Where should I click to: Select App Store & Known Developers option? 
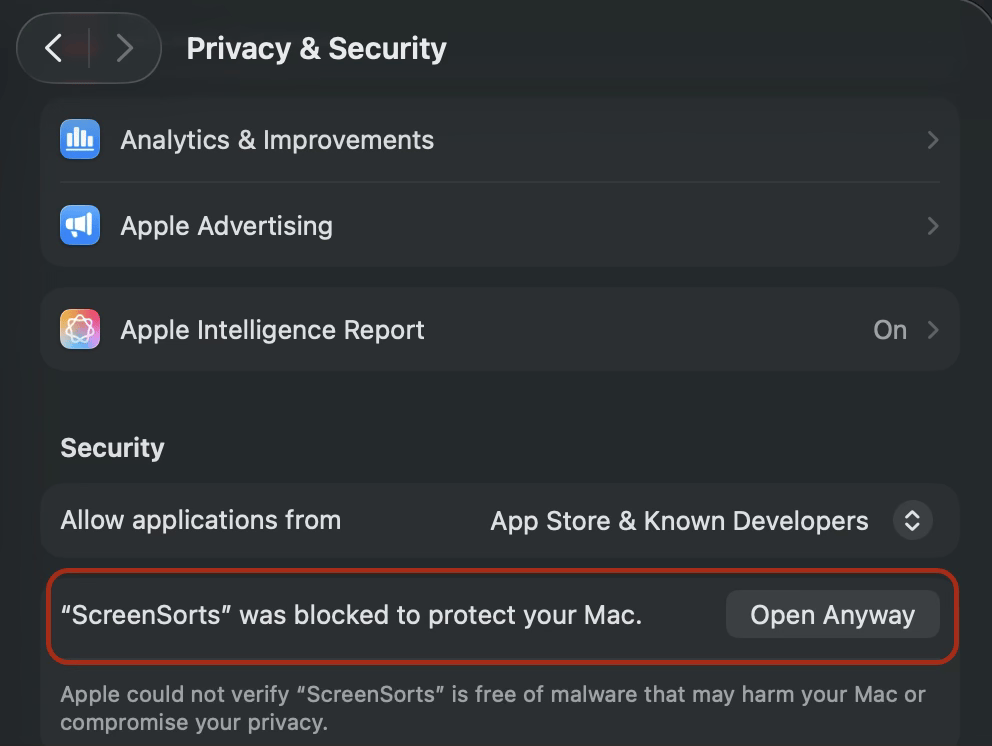point(679,520)
